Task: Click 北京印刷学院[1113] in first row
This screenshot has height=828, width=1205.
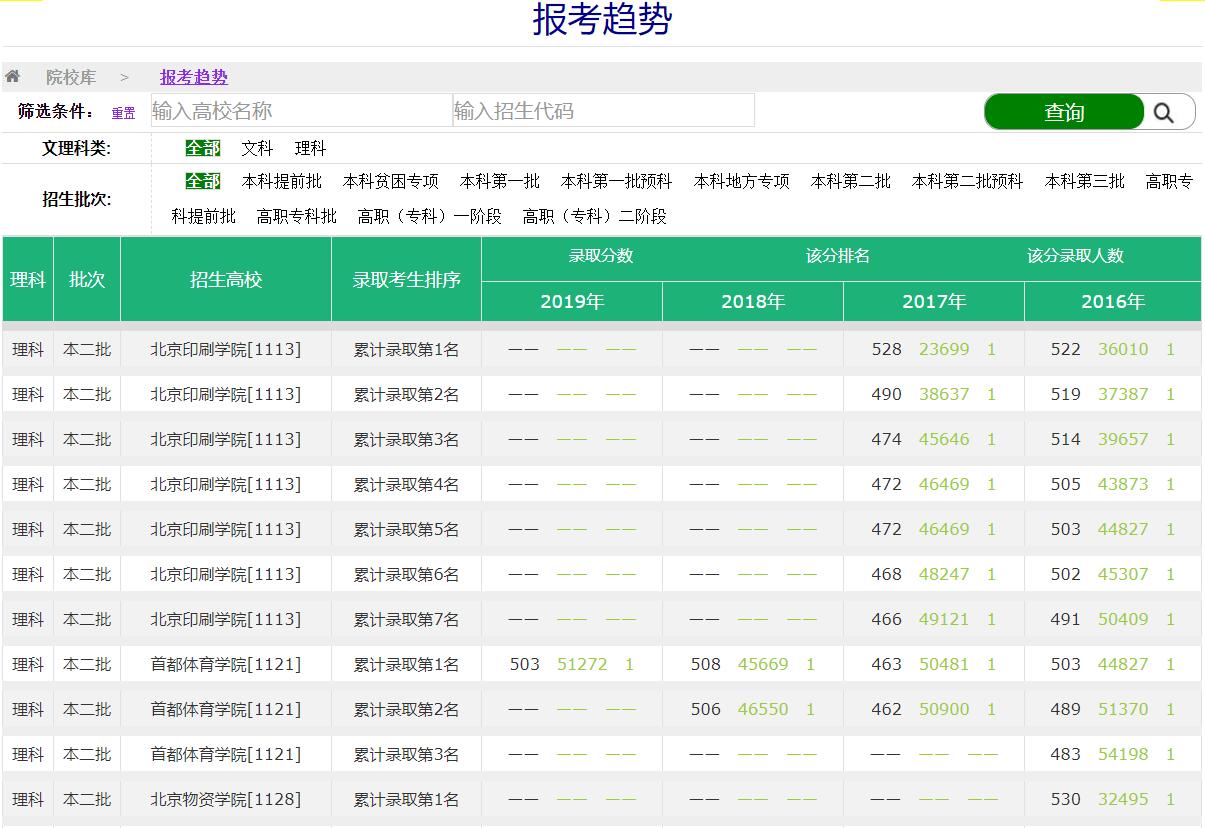Action: tap(225, 349)
